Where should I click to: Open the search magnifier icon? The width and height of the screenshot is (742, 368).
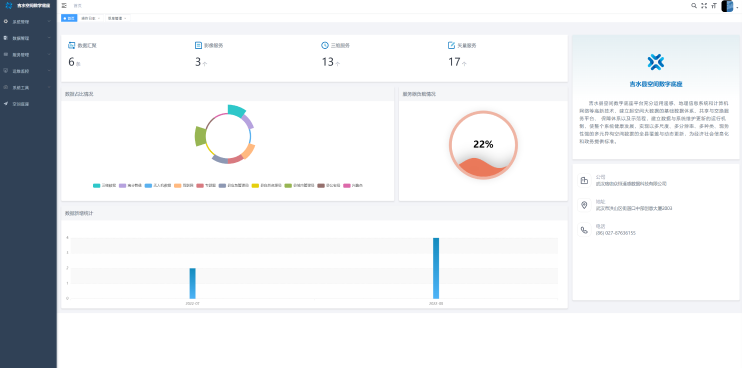tap(694, 6)
